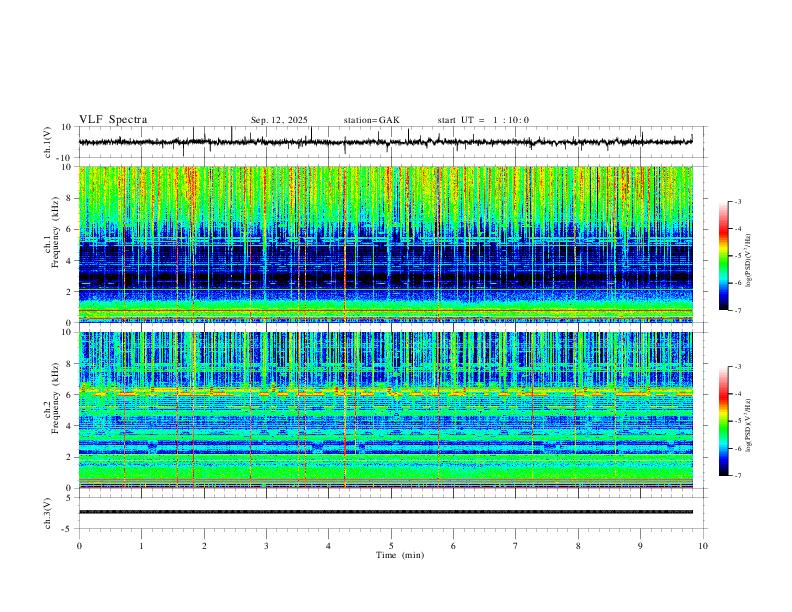The width and height of the screenshot is (792, 612).
Task: Click the "5" tick on the Time axis
Action: (391, 546)
